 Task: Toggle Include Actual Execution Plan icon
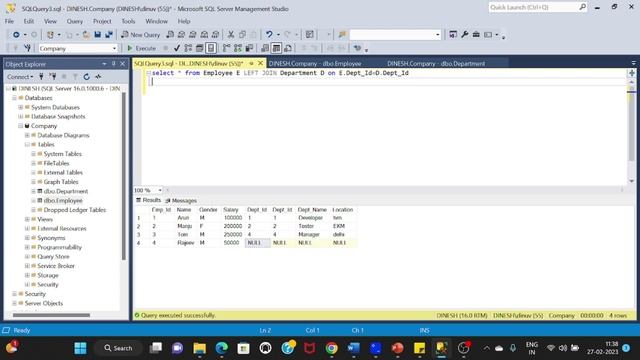(227, 48)
